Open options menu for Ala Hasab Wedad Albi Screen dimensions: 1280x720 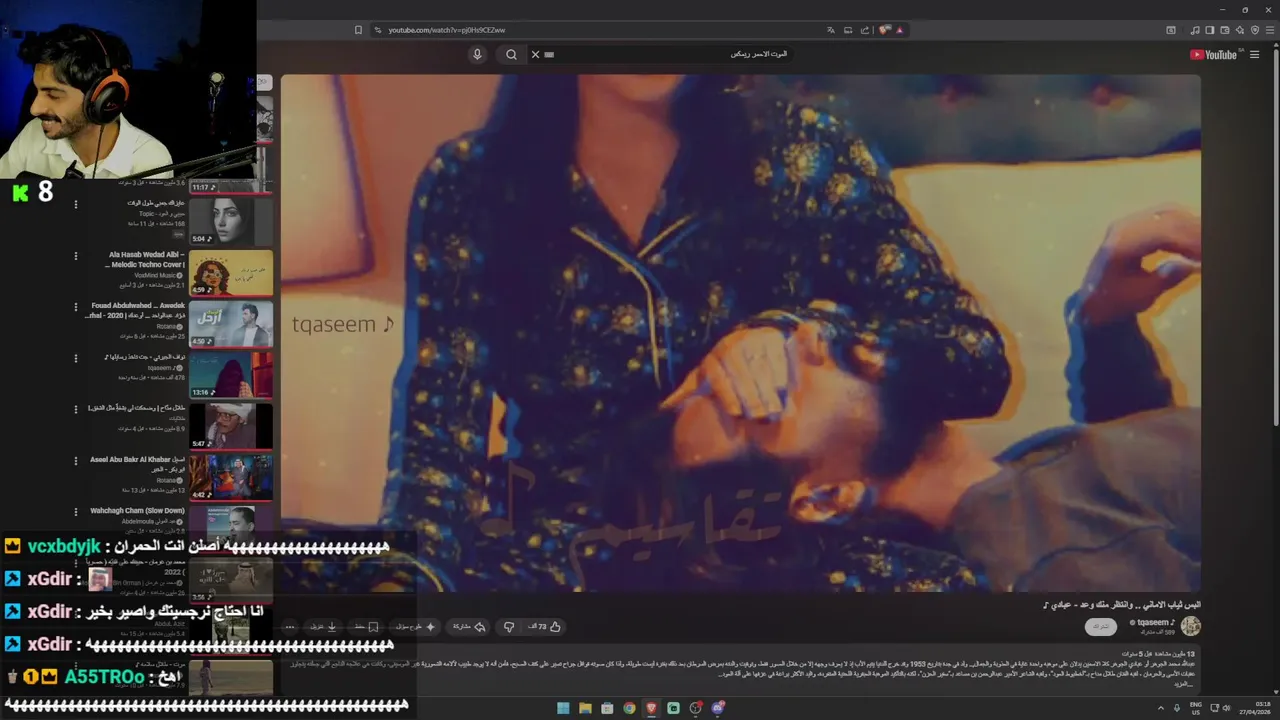[x=75, y=257]
